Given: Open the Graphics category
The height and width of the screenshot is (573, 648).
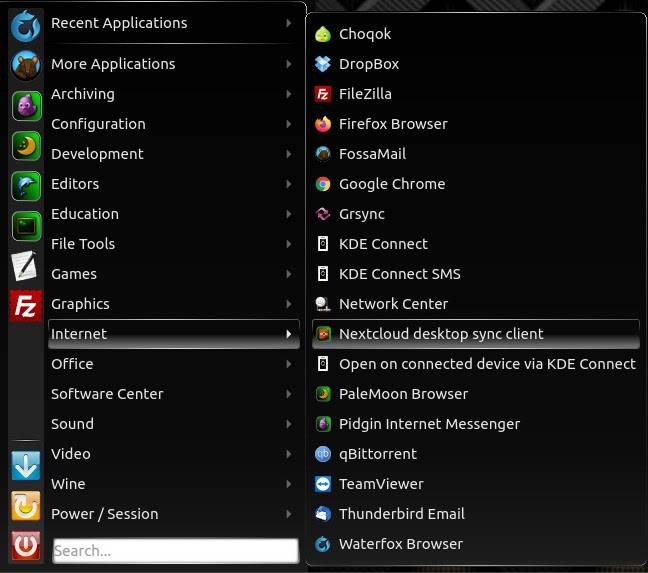Looking at the screenshot, I should tap(174, 304).
